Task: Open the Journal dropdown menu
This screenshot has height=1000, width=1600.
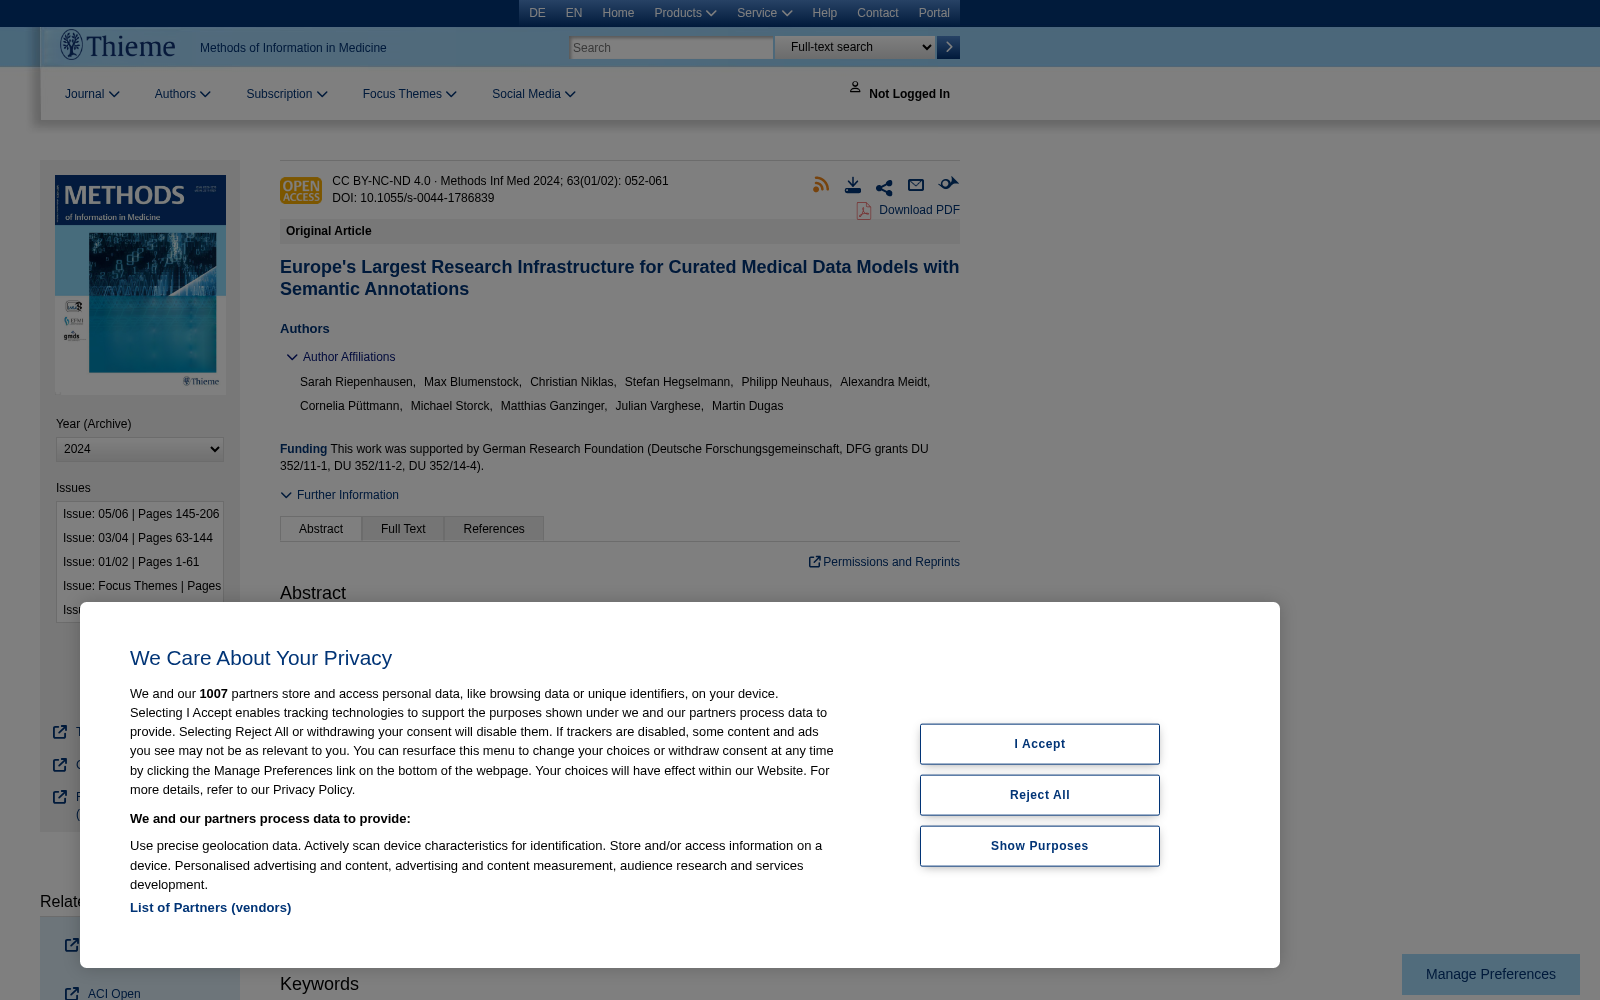Action: point(92,94)
